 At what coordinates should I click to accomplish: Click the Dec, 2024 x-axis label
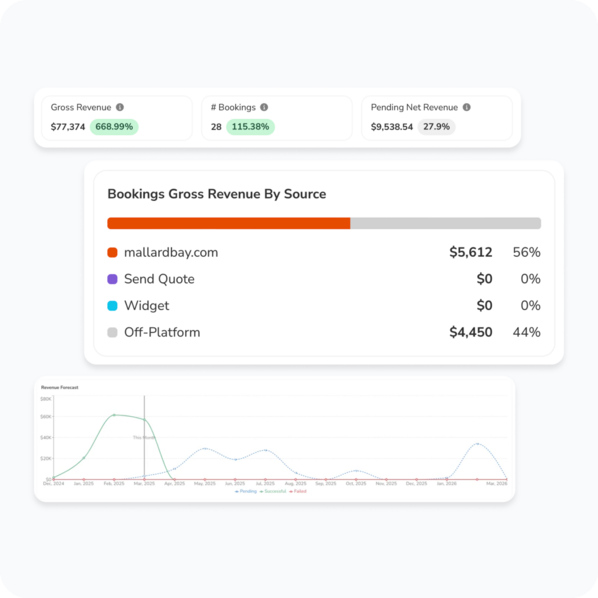click(53, 484)
